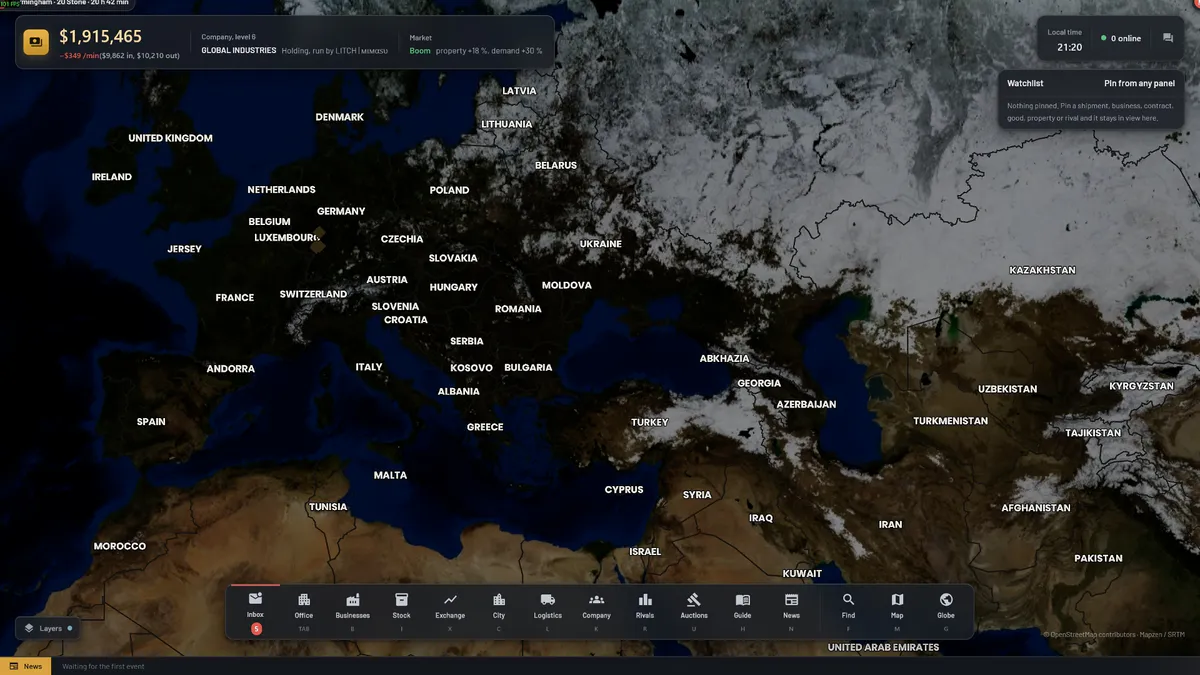The height and width of the screenshot is (675, 1200).
Task: Click the $1,915,465 balance
Action: [100, 36]
